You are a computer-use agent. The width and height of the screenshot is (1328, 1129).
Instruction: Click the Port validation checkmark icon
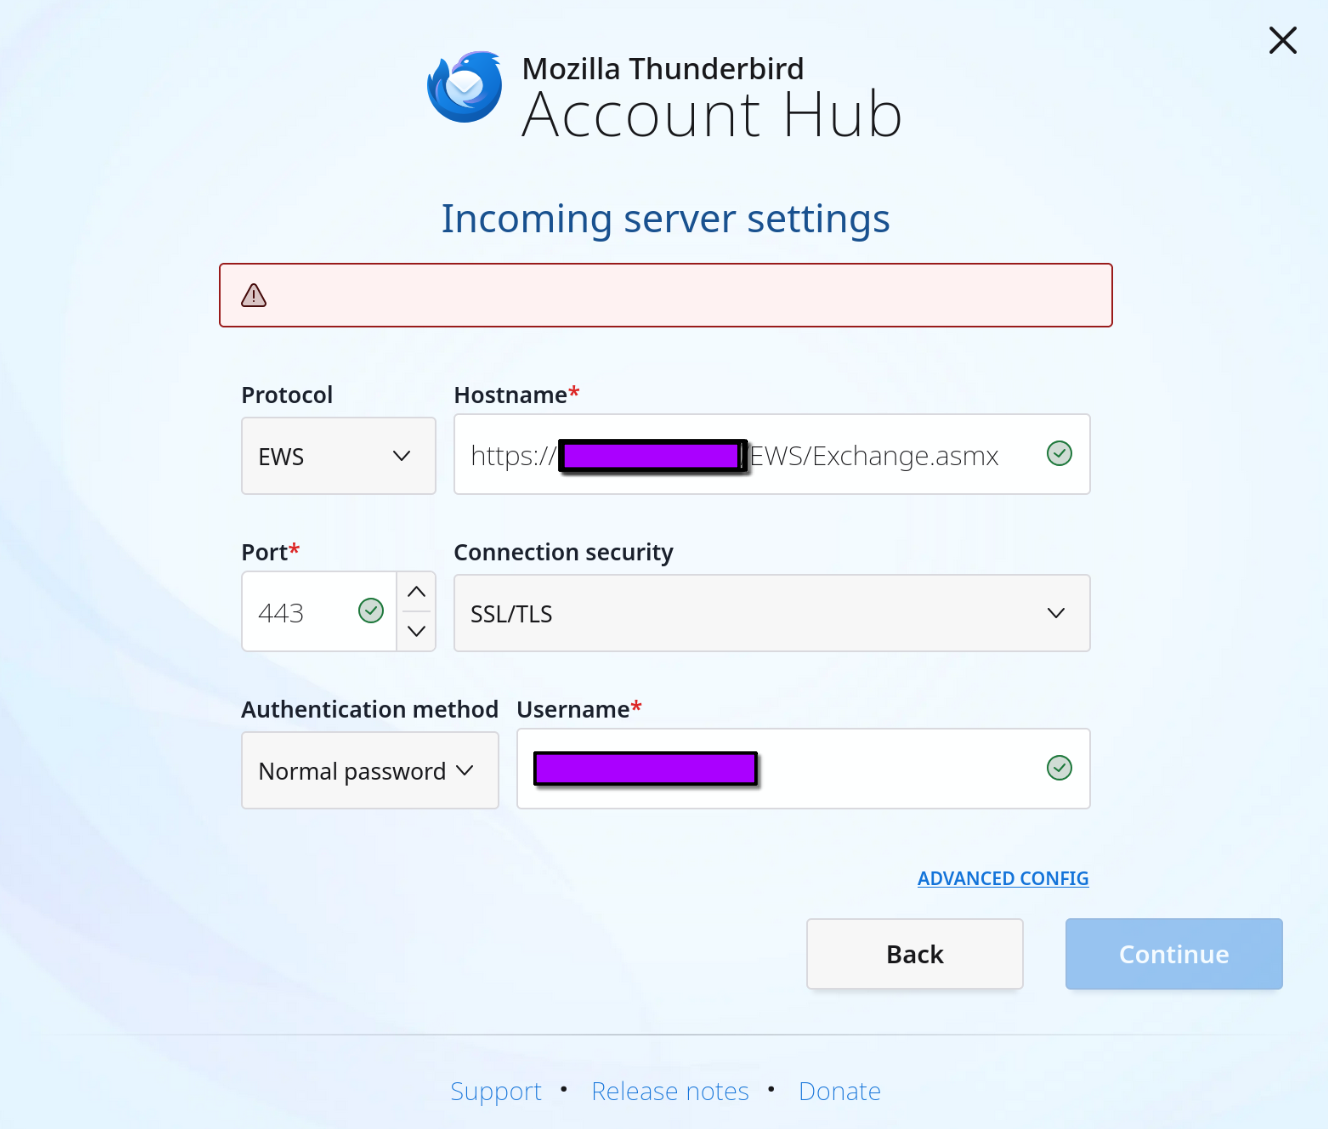tap(371, 610)
